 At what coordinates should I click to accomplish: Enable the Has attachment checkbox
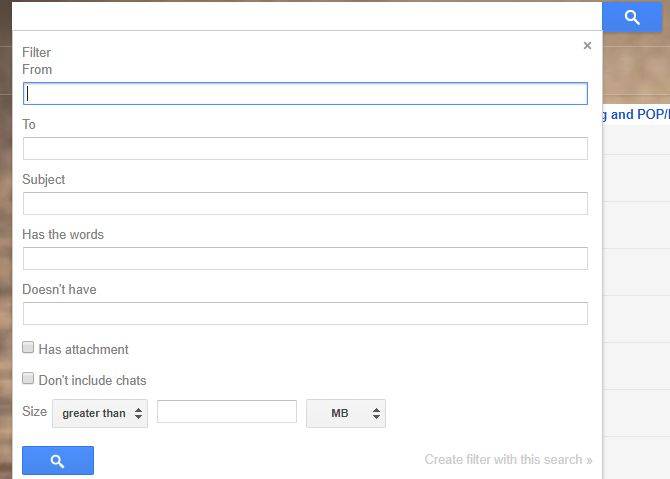click(29, 348)
